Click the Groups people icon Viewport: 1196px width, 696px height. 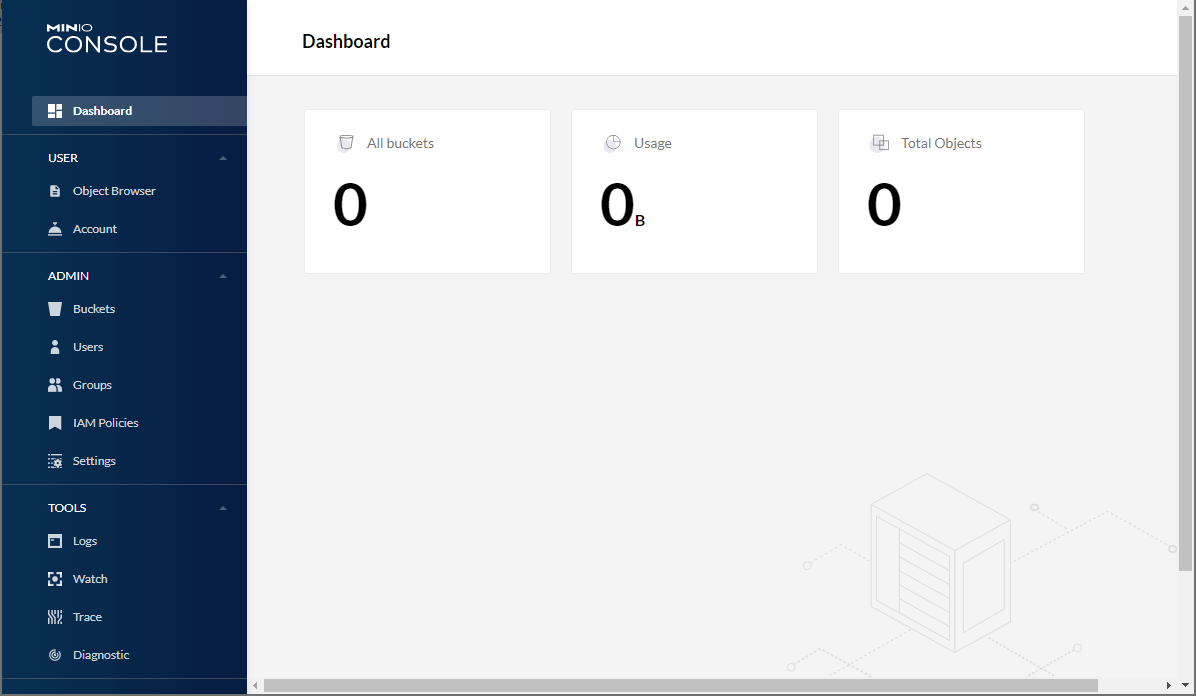pos(55,385)
